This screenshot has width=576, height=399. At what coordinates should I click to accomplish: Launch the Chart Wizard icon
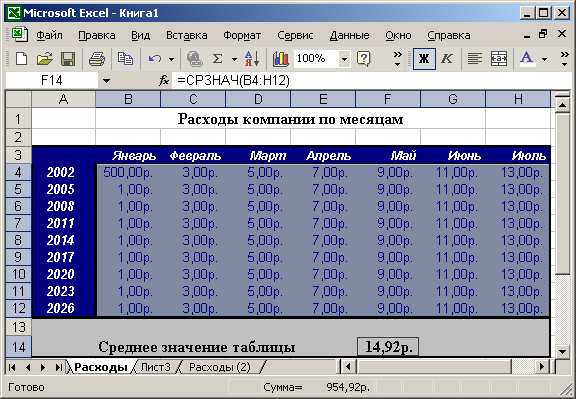pyautogui.click(x=281, y=58)
